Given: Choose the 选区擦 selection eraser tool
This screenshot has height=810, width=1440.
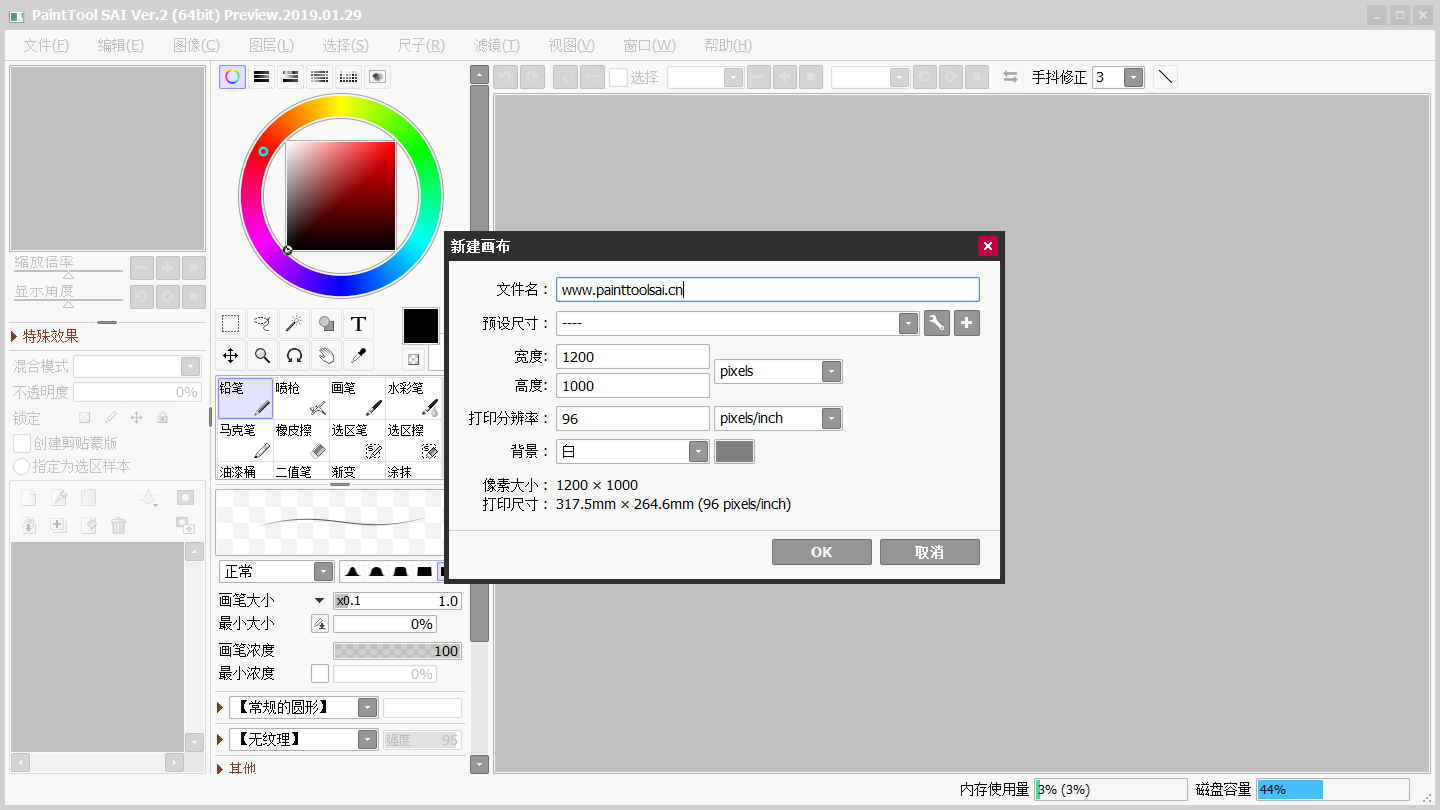Looking at the screenshot, I should point(413,440).
